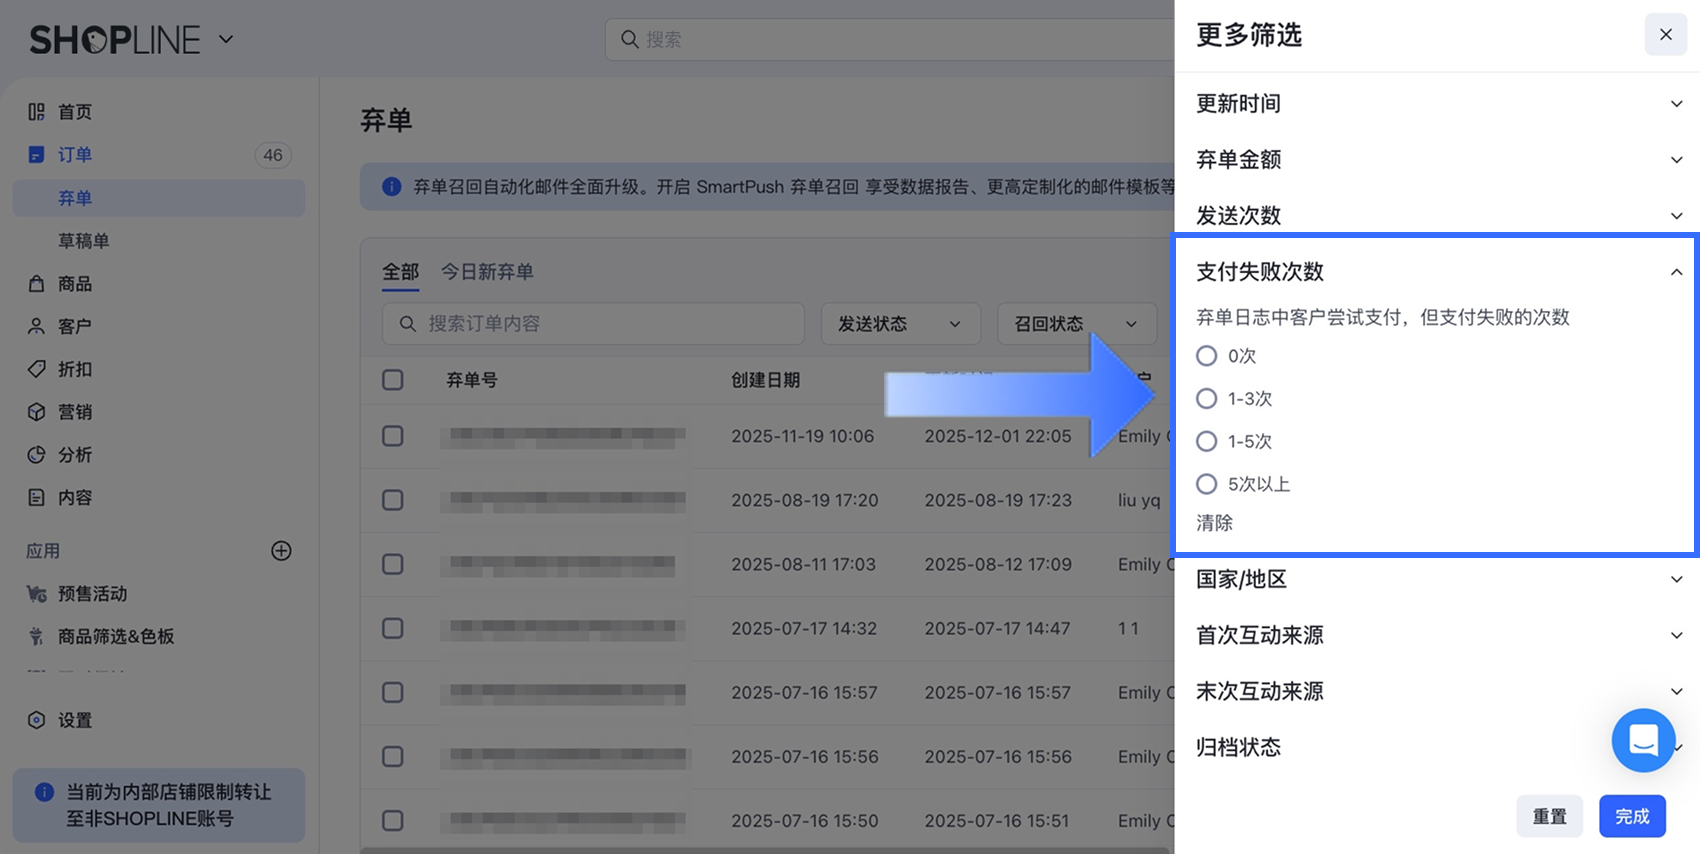Switch to the 今日新弃单 tab

click(487, 272)
